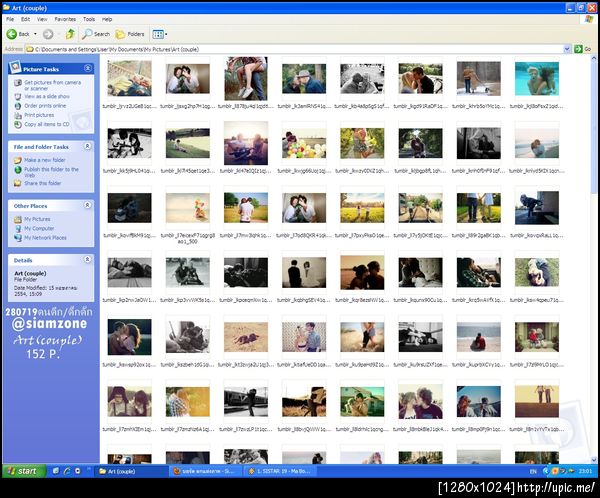
Task: Click the system tray clock 23:01
Action: tap(585, 471)
